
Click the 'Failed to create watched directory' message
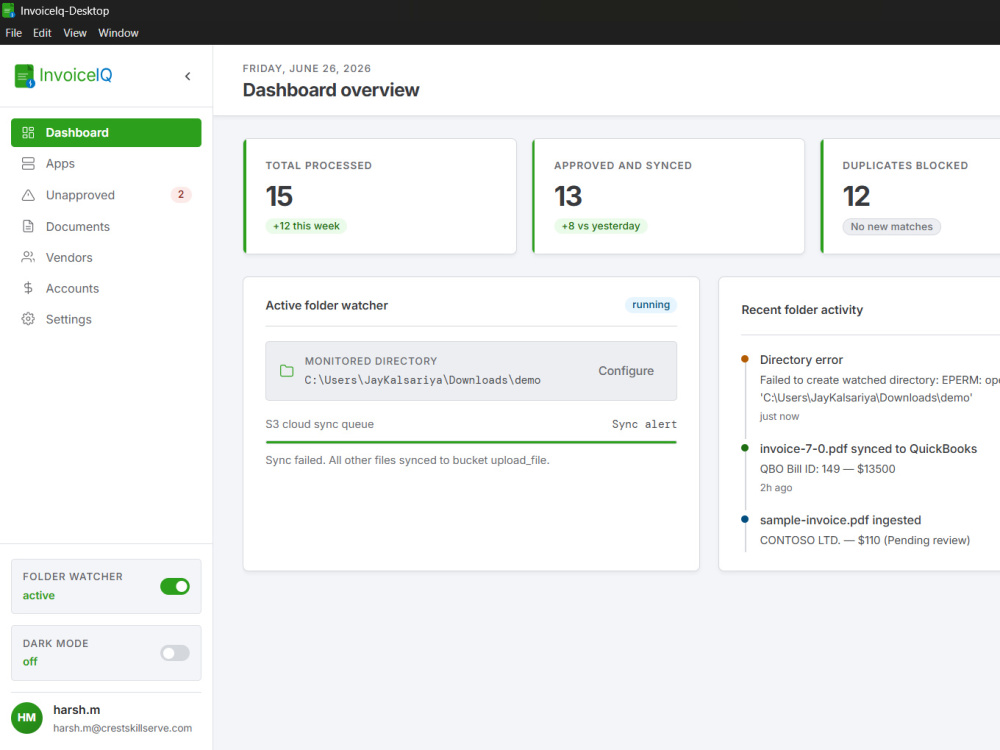click(x=879, y=389)
